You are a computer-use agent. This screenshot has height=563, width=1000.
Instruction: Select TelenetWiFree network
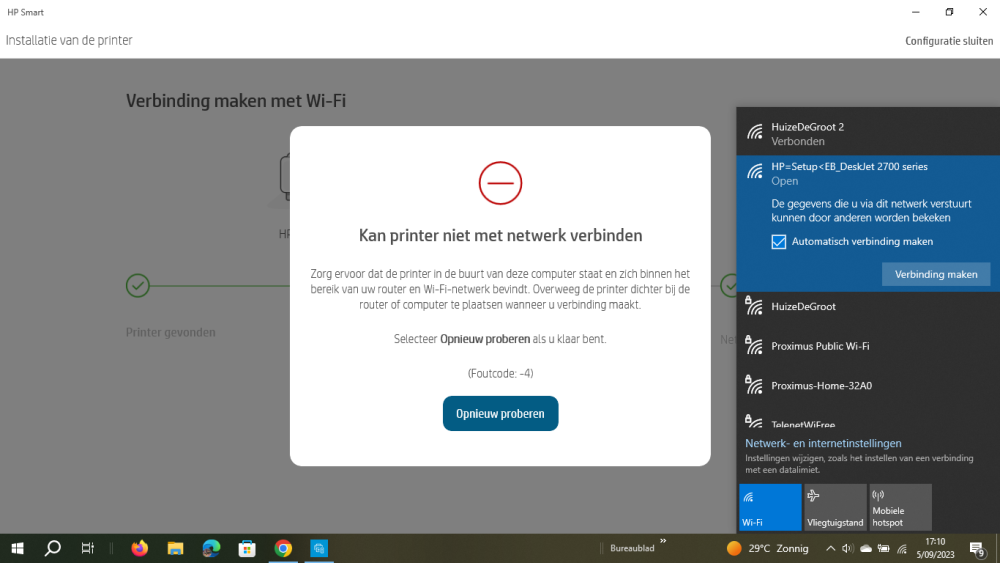[868, 421]
